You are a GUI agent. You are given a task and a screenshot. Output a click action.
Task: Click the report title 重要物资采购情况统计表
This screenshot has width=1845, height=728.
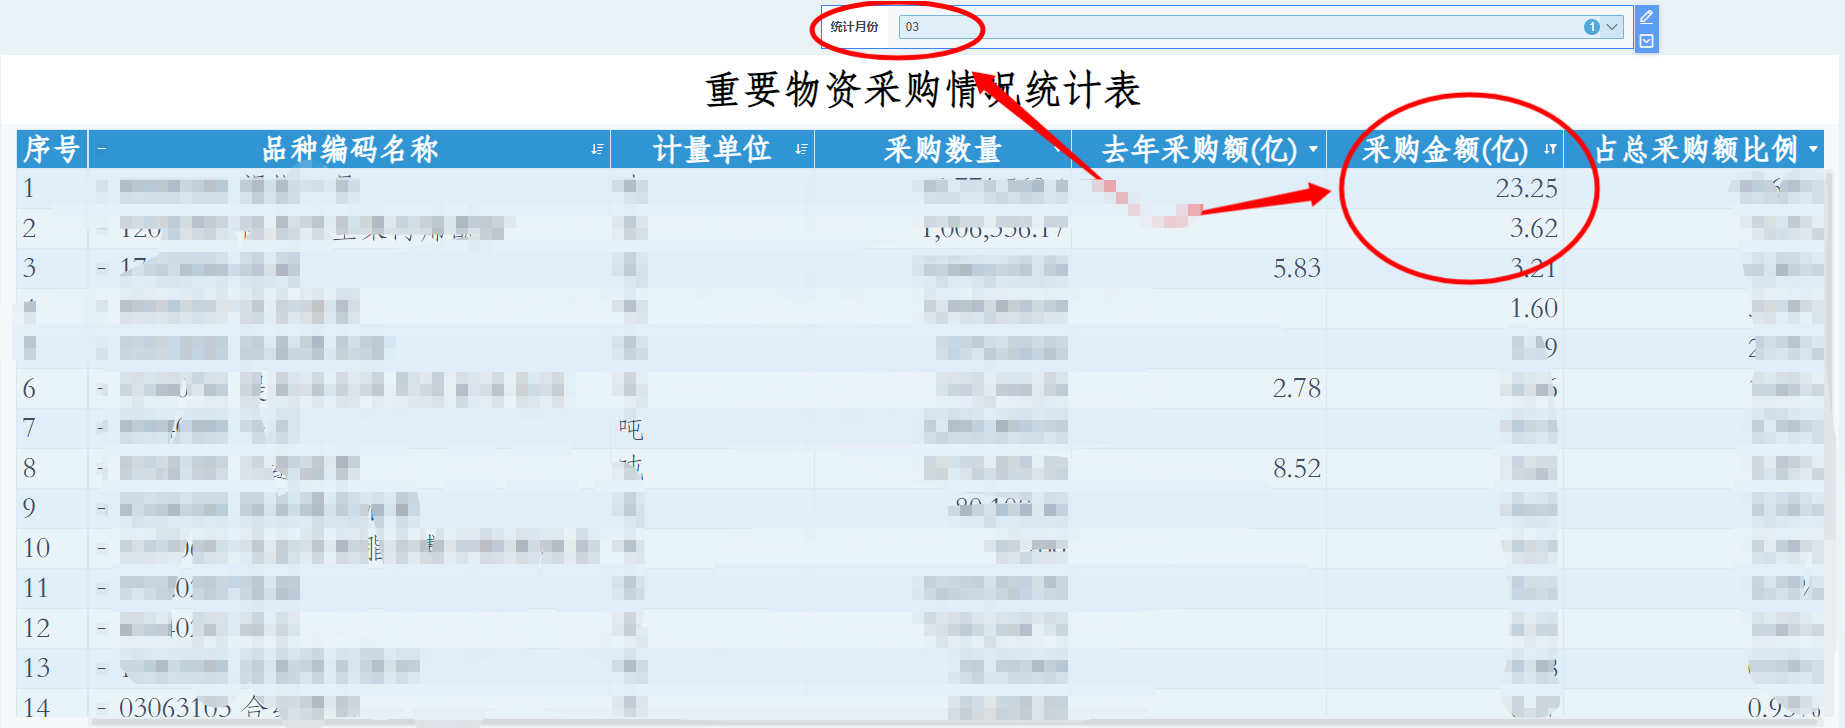click(x=923, y=90)
